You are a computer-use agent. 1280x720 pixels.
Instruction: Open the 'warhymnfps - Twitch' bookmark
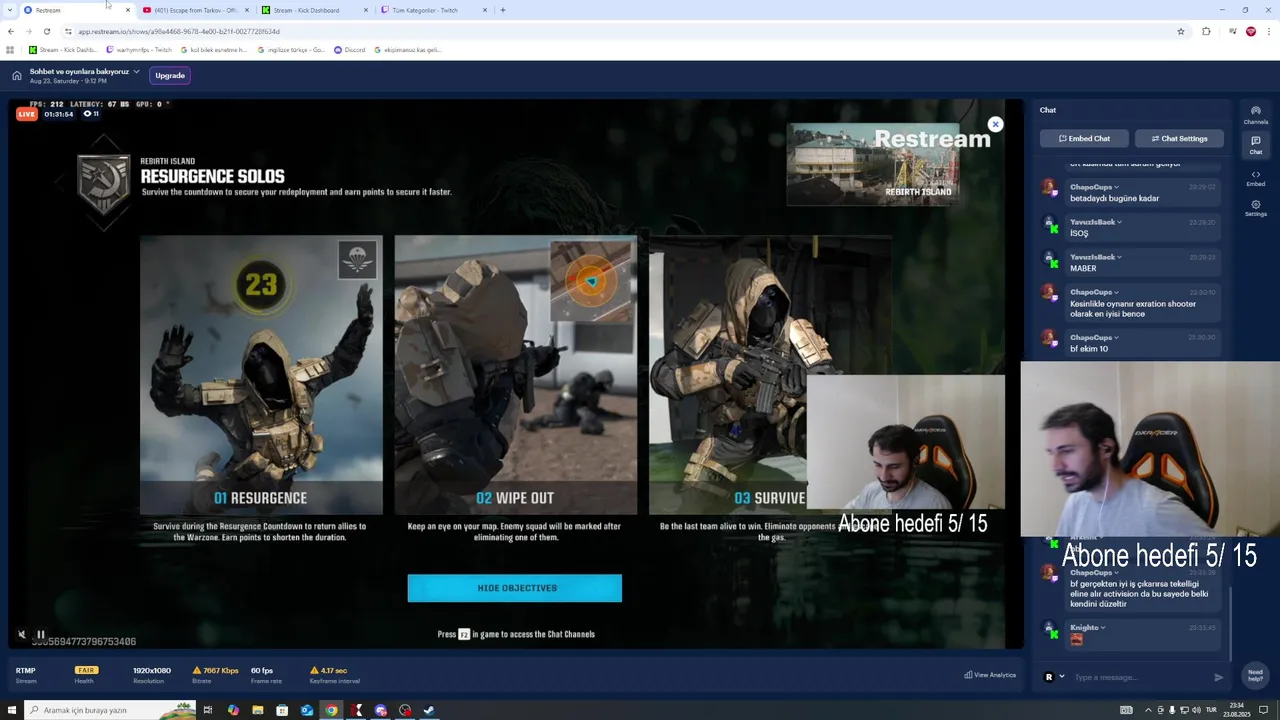point(138,49)
